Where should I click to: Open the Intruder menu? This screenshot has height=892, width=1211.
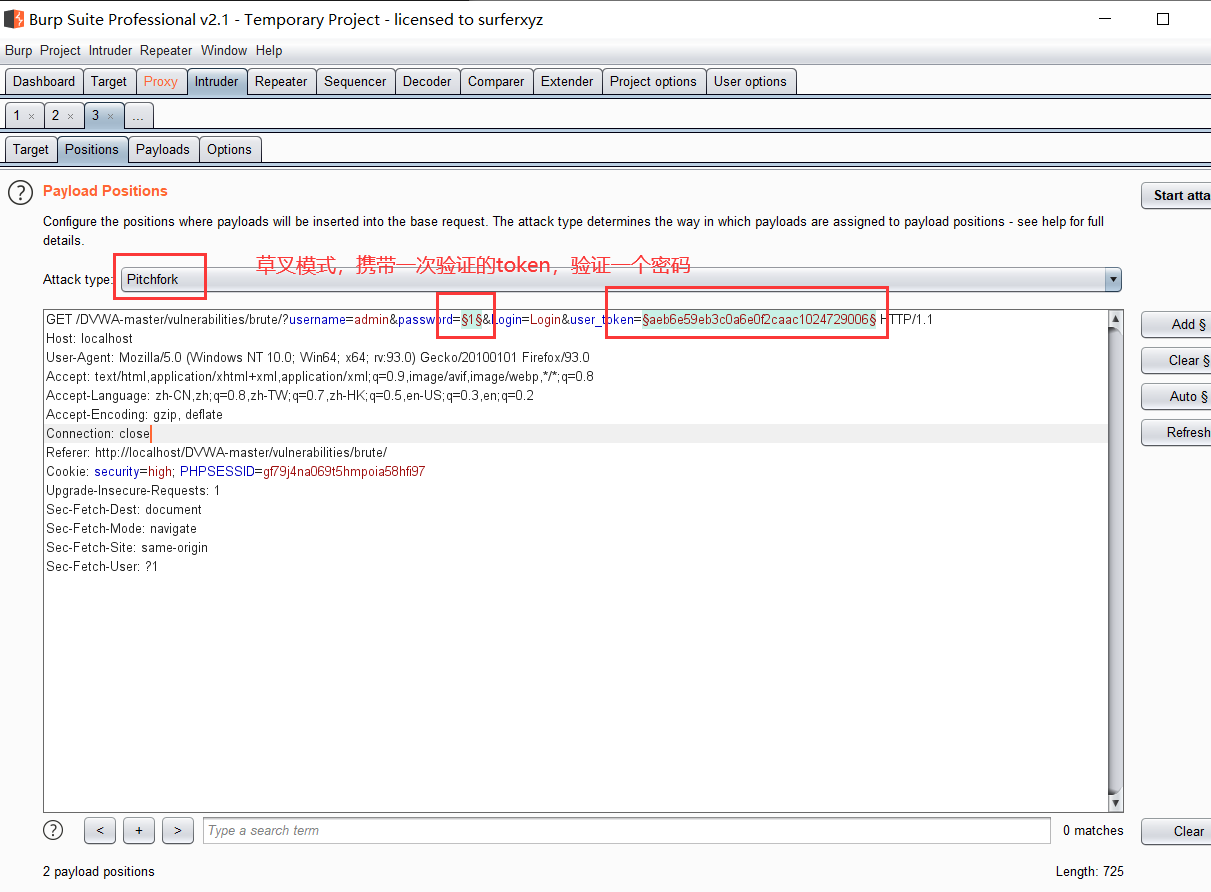110,50
